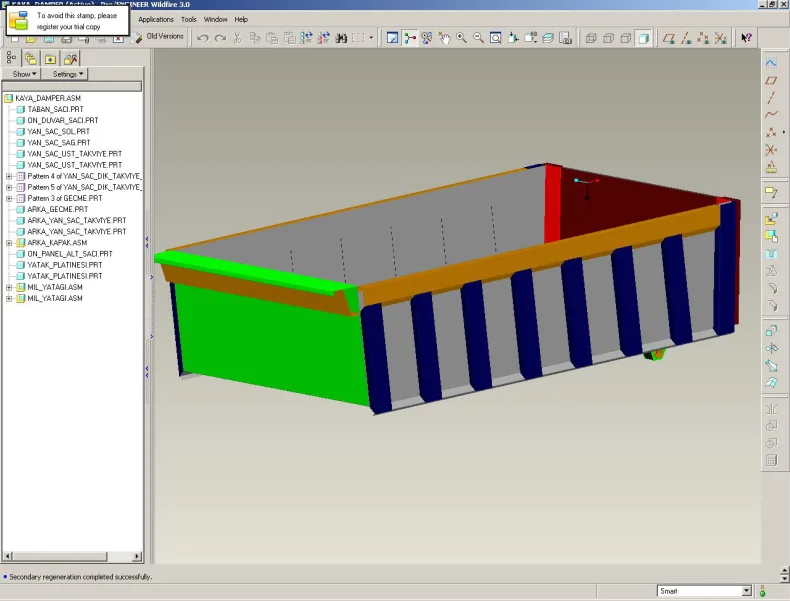This screenshot has width=790, height=601.
Task: Click the Show dropdown button
Action: click(24, 74)
